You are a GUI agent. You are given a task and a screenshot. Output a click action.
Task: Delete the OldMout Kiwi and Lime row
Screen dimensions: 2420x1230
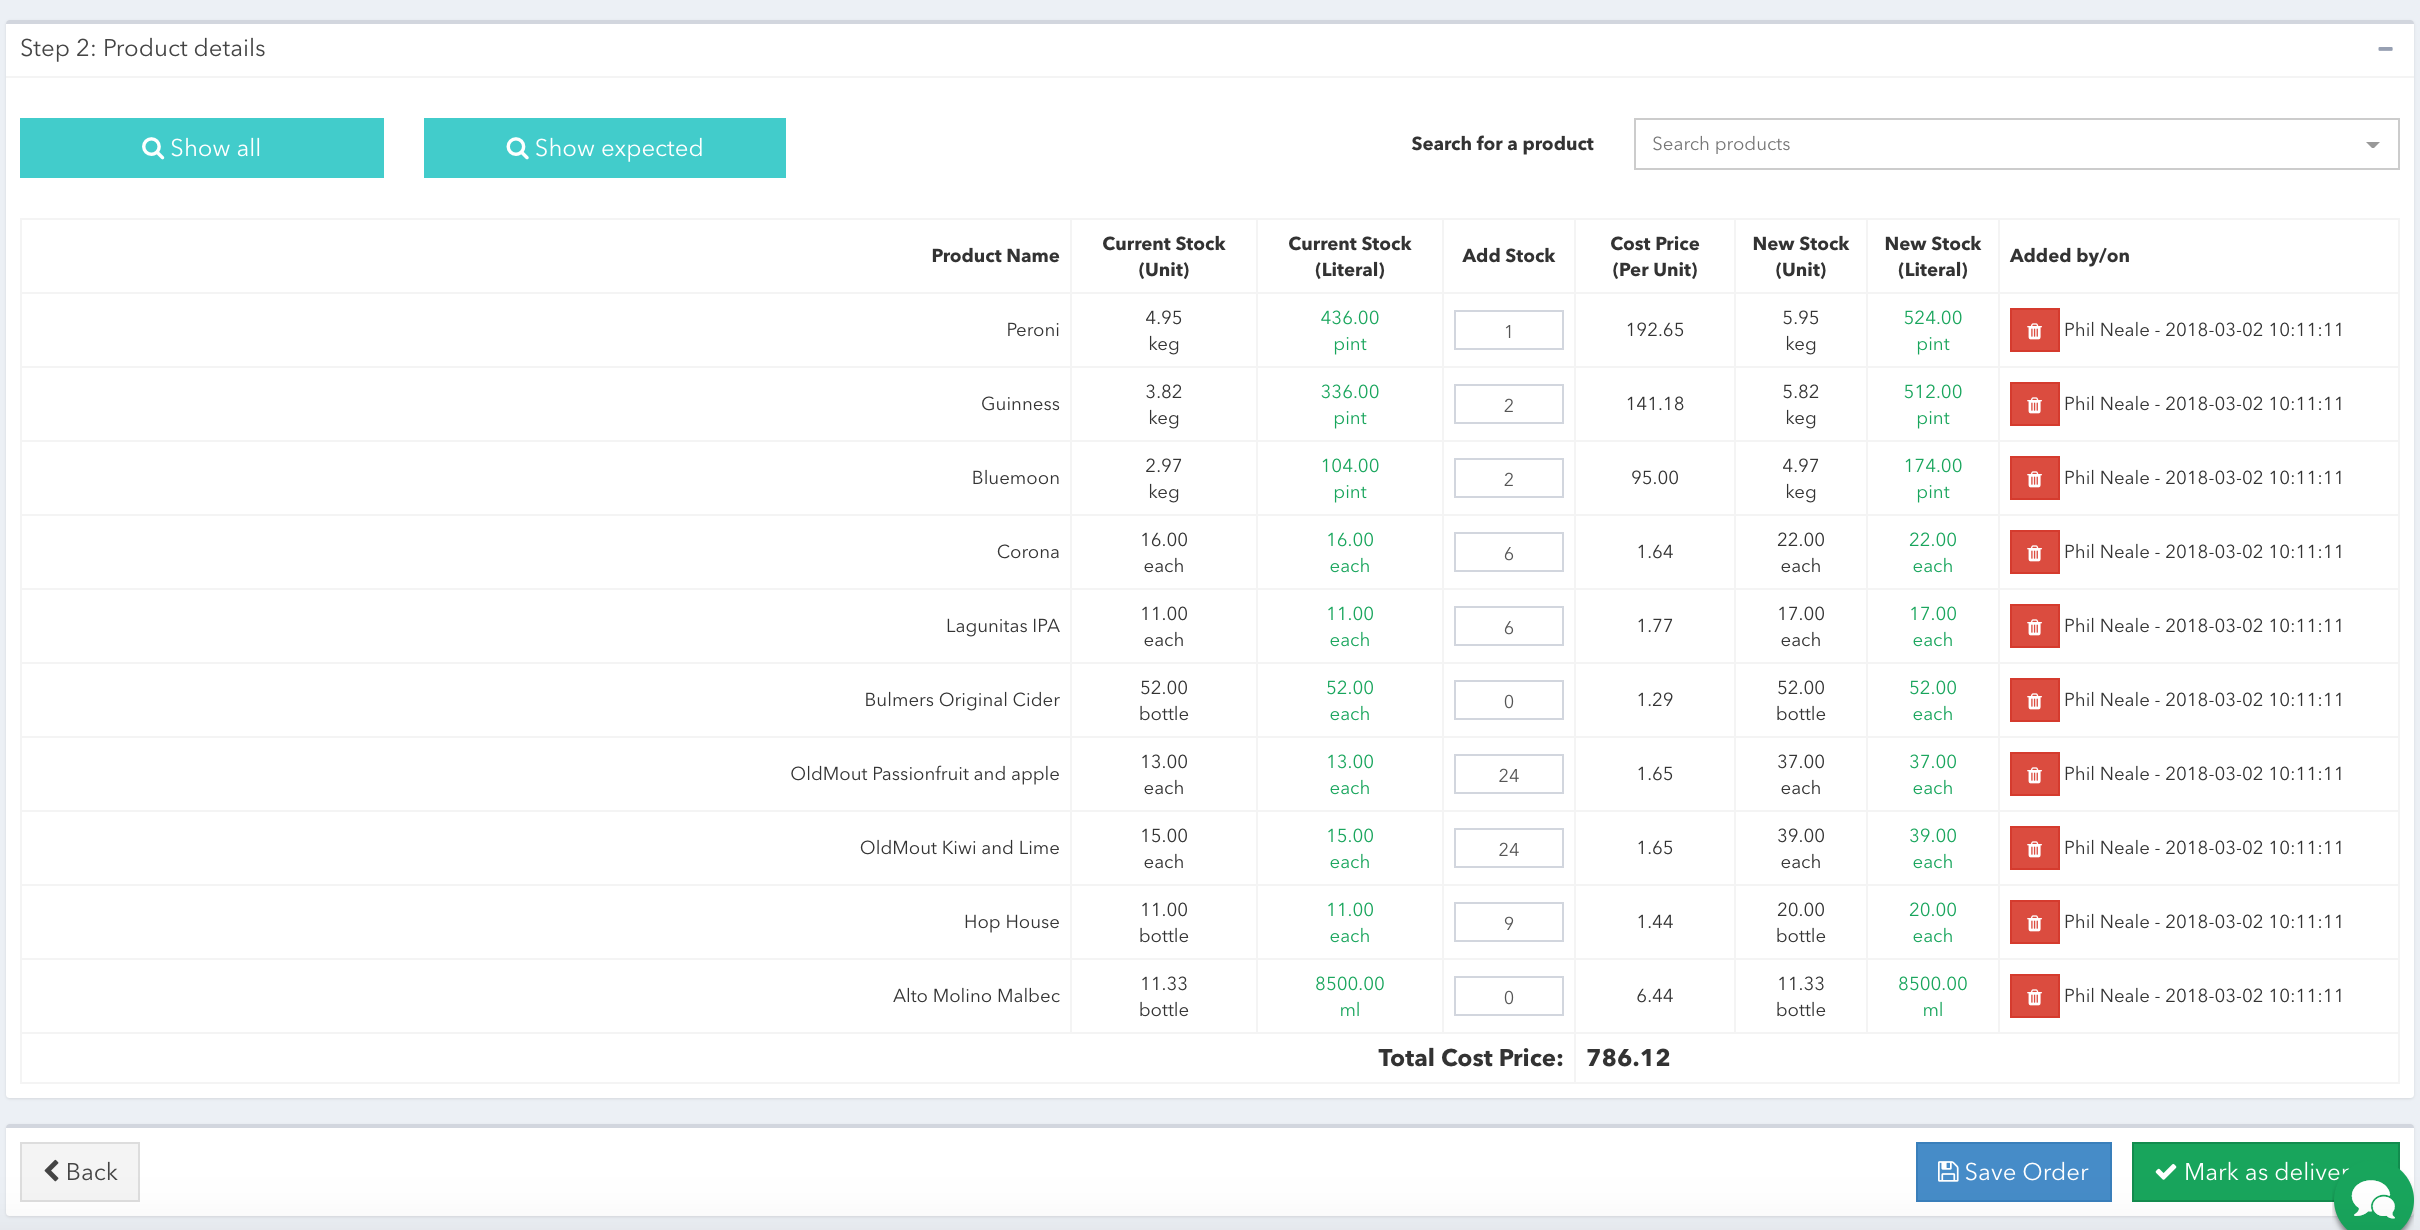point(2034,848)
